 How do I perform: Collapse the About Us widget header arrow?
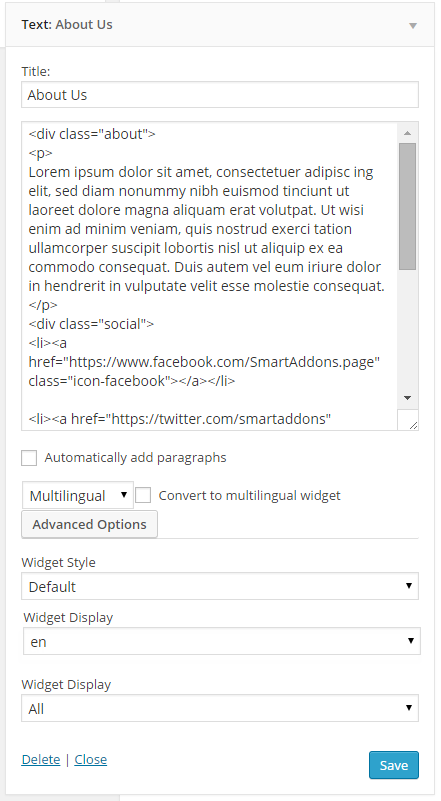[x=413, y=26]
